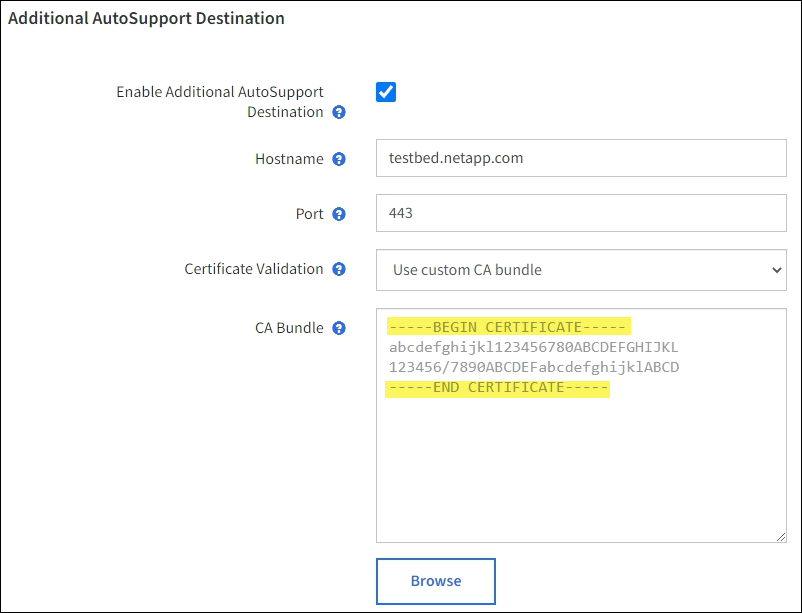Click the Additional AutoSupport Destination heading

[147, 18]
